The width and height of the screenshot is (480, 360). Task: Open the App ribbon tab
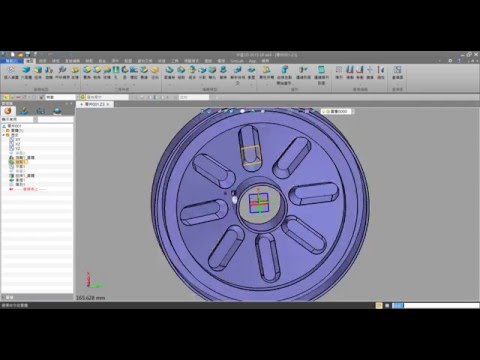(252, 61)
